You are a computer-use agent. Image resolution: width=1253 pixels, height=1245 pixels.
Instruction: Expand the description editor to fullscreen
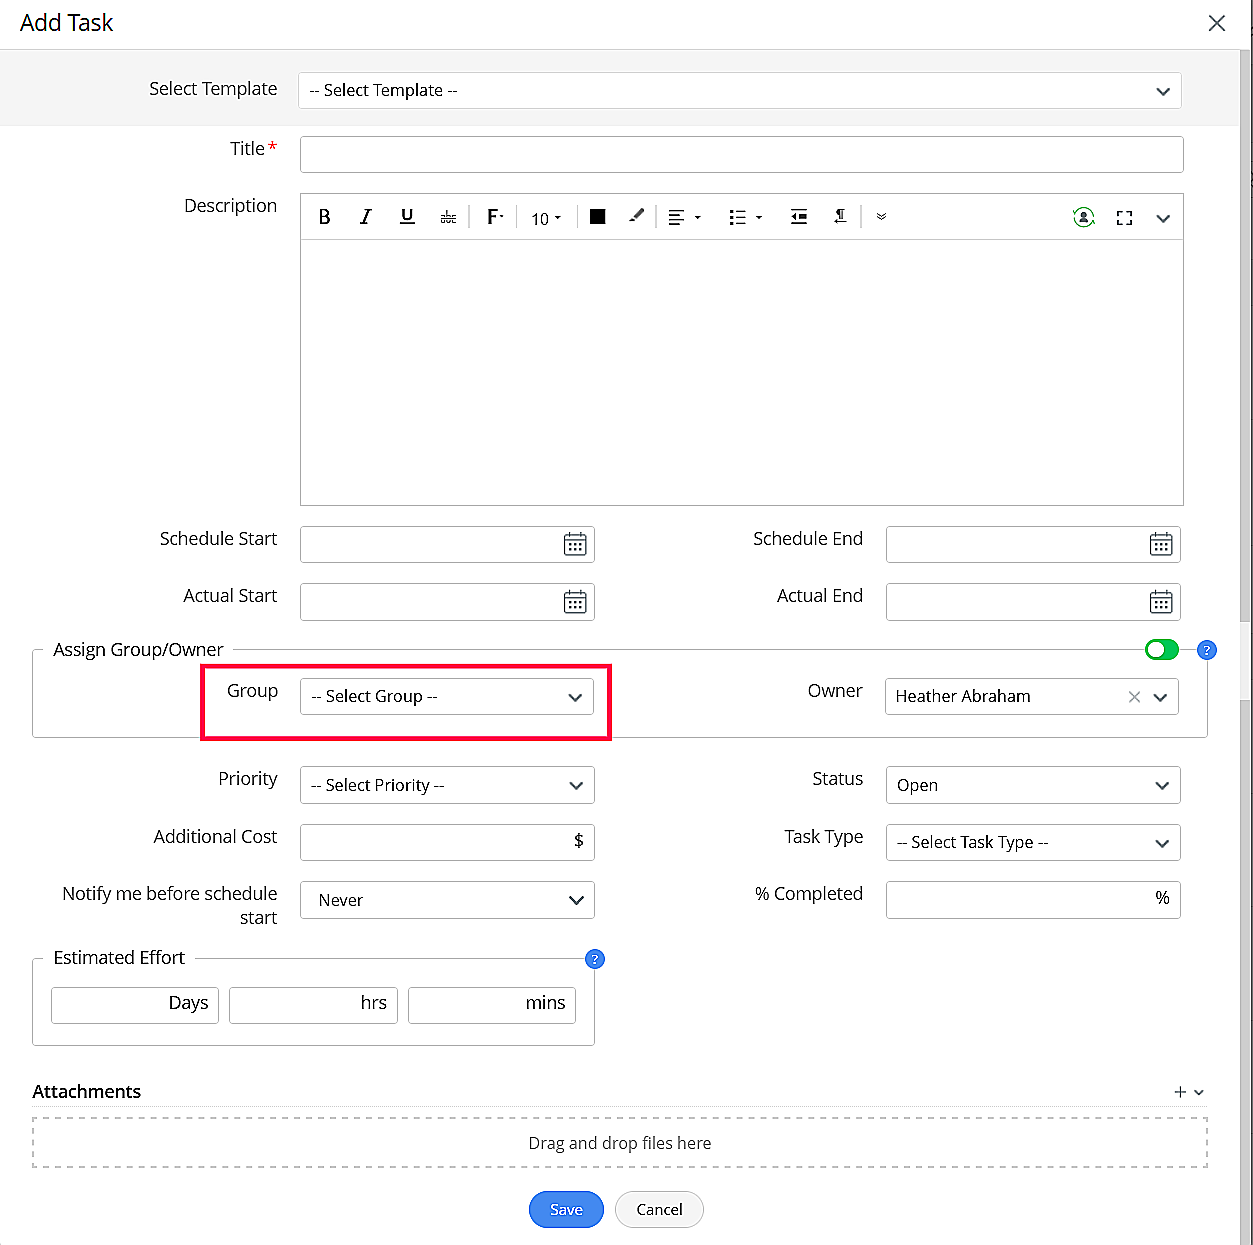click(1124, 217)
